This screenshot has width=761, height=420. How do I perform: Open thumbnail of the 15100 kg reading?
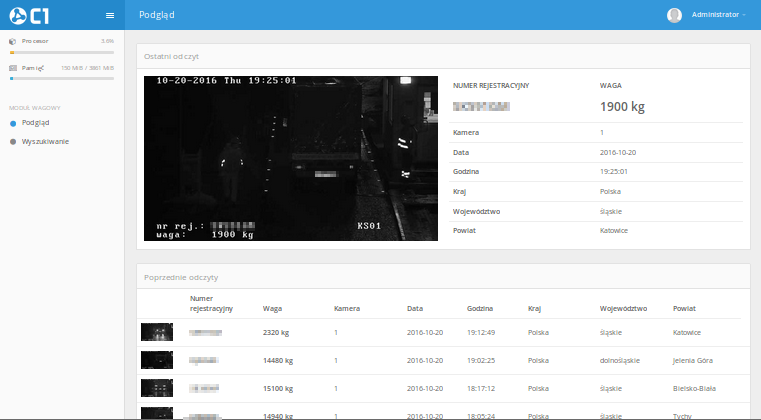(x=157, y=388)
